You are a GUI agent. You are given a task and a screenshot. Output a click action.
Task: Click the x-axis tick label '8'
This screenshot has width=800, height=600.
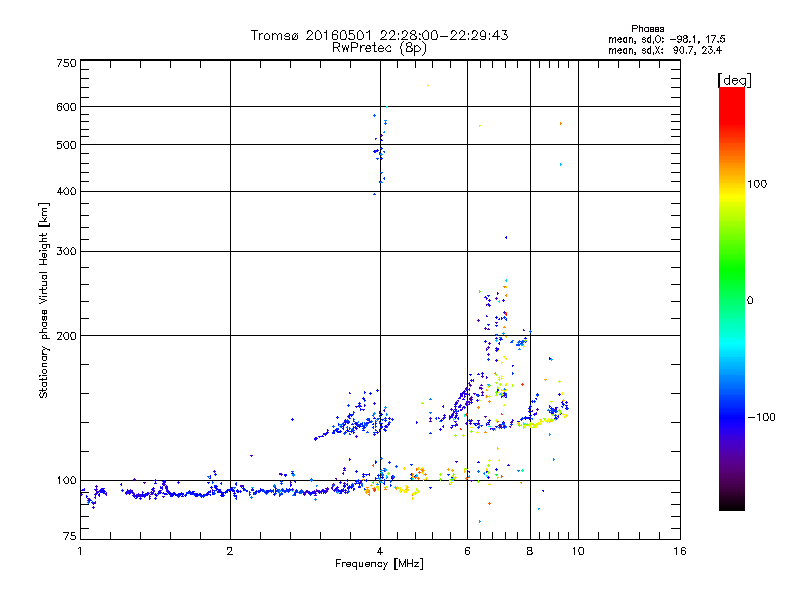[x=530, y=551]
